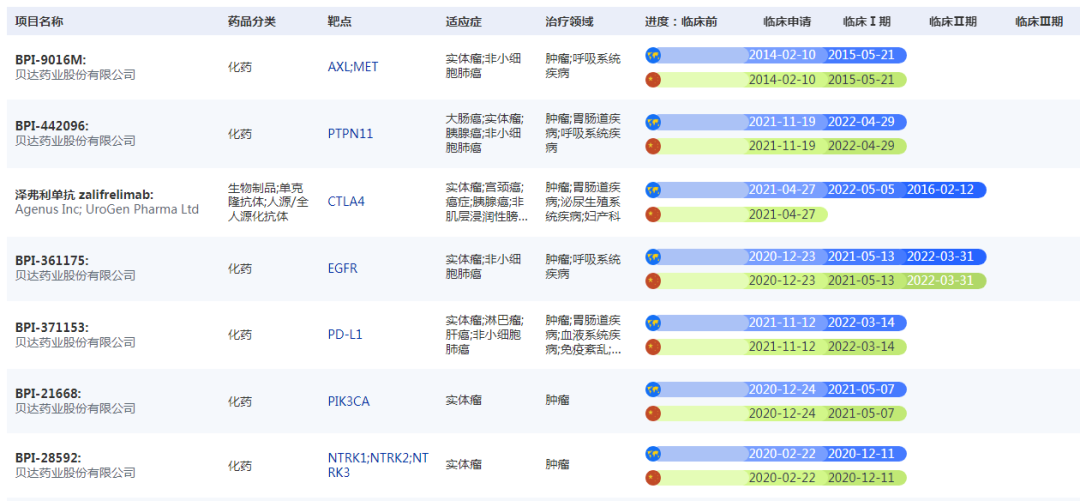1080x501 pixels.
Task: Select project name 泽弗利单抗 zalifrelimab
Action: 84,194
